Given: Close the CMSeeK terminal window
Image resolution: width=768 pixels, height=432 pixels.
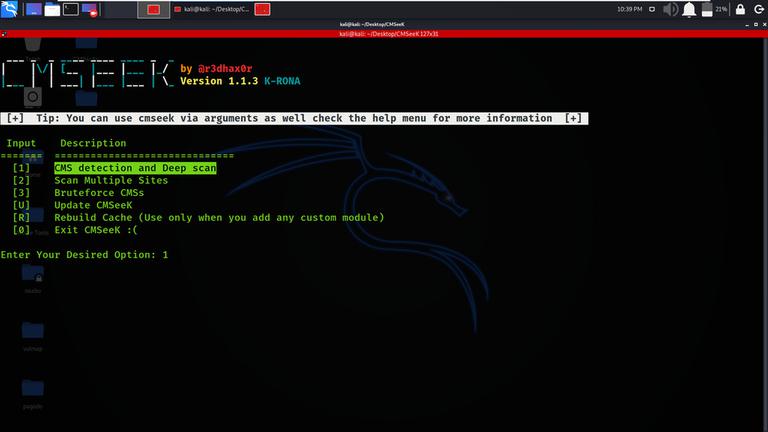Looking at the screenshot, I should pos(764,24).
